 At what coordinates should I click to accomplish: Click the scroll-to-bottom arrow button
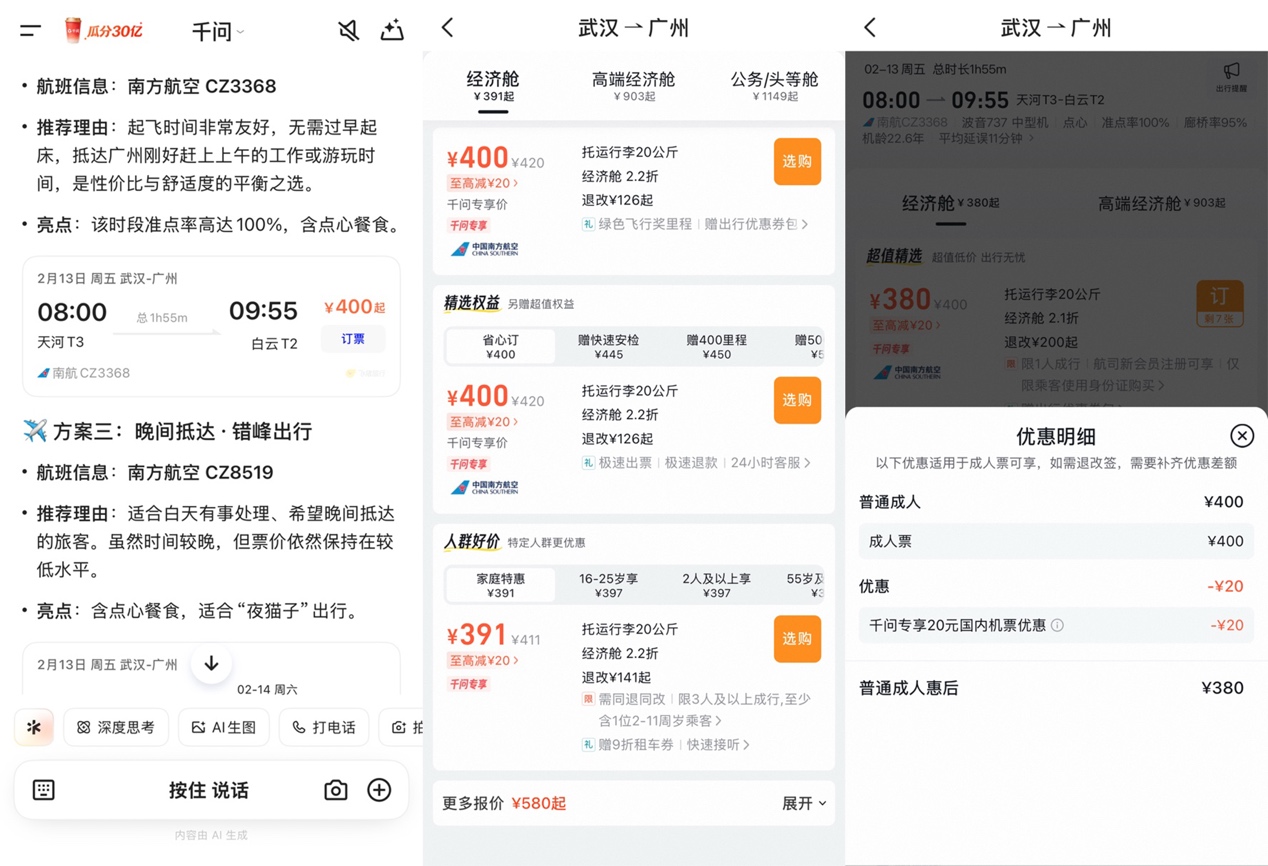pyautogui.click(x=211, y=664)
